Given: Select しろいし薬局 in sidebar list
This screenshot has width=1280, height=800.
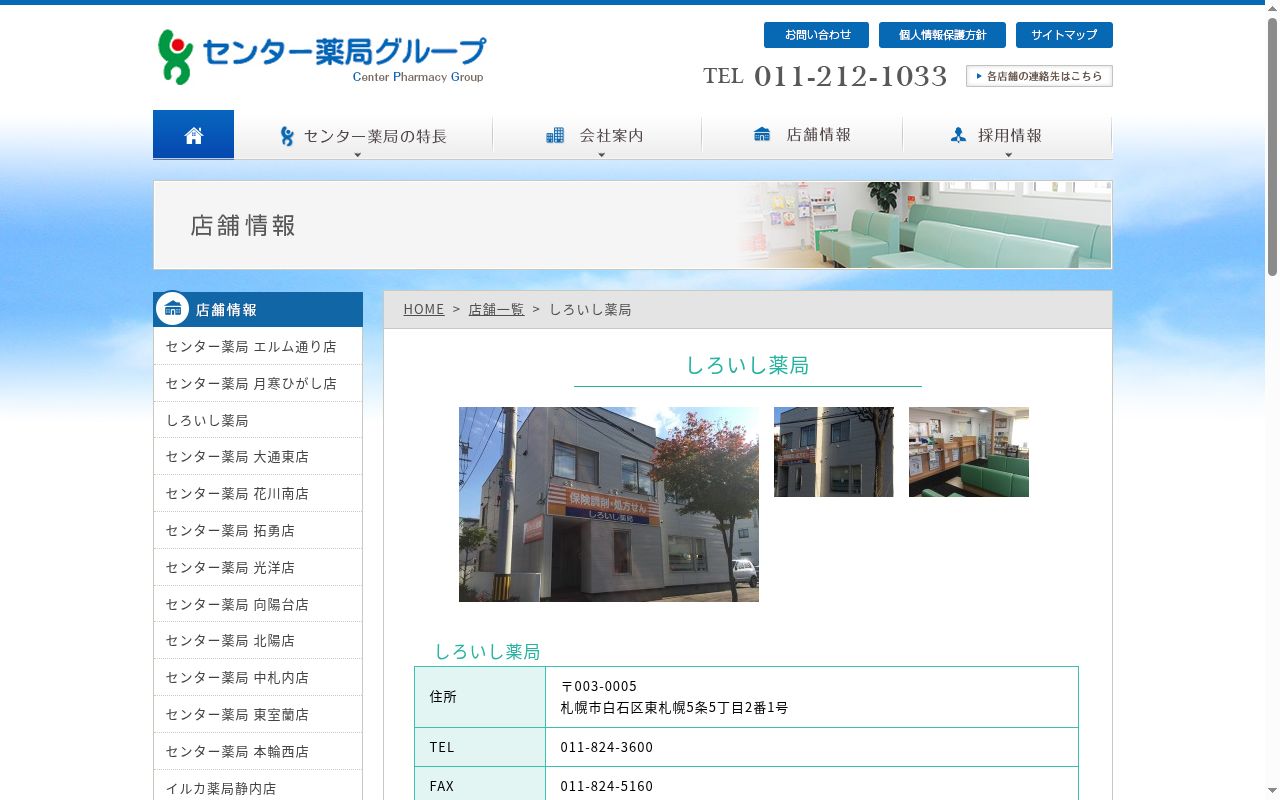Looking at the screenshot, I should 258,421.
